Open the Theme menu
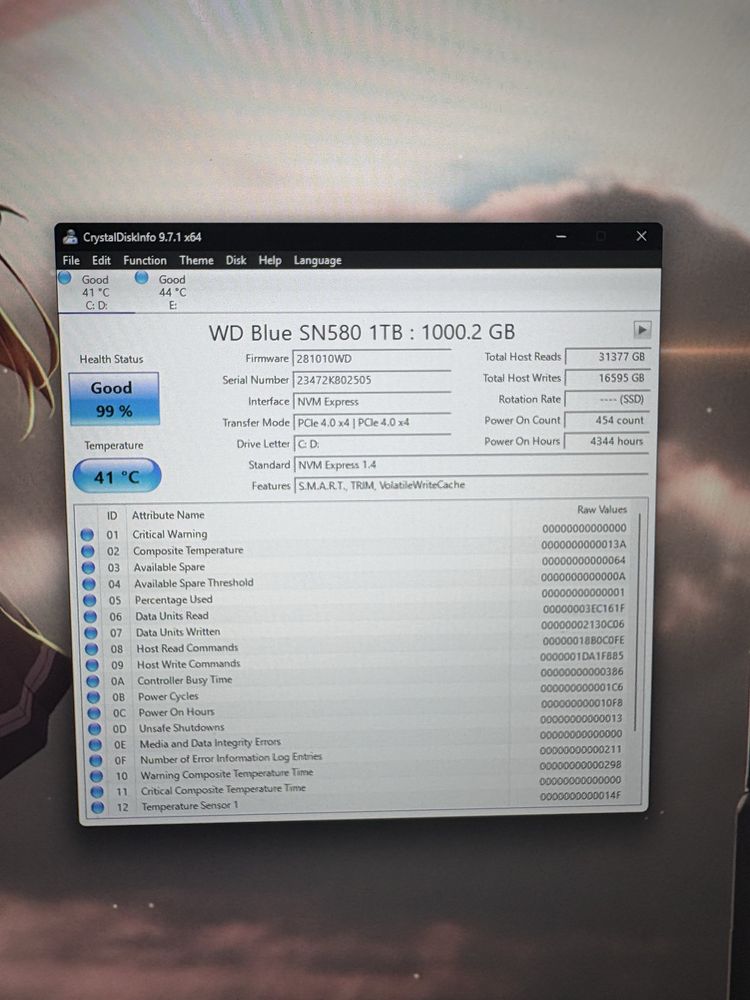This screenshot has height=1000, width=750. [196, 260]
